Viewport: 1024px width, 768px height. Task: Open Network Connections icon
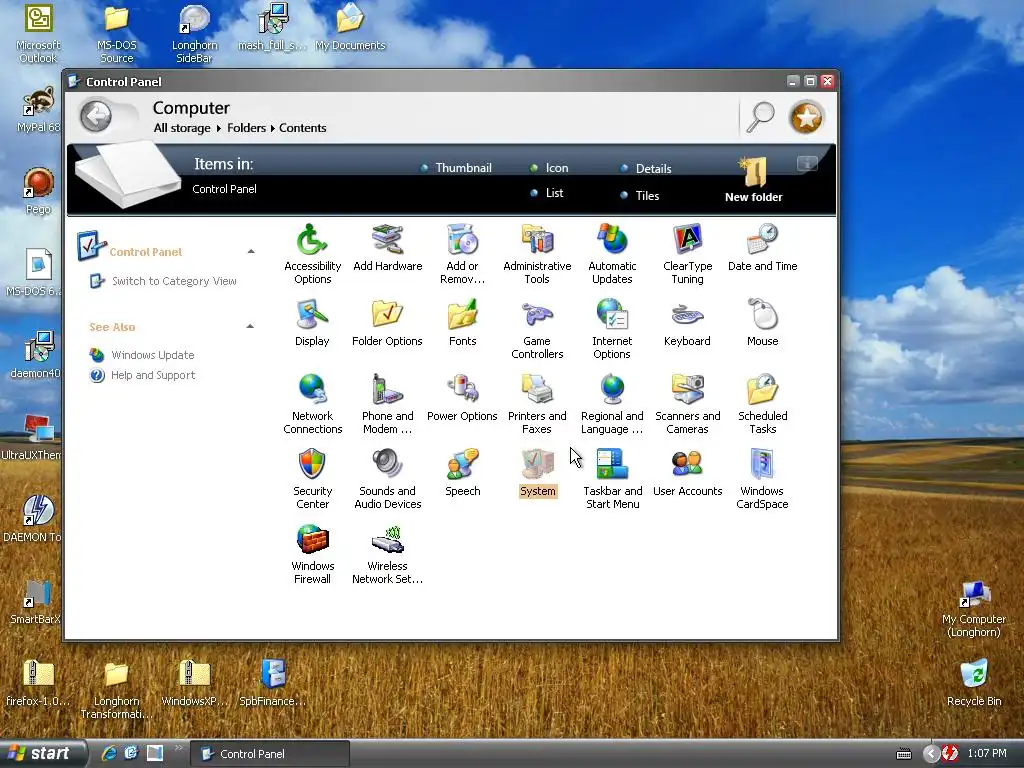312,404
